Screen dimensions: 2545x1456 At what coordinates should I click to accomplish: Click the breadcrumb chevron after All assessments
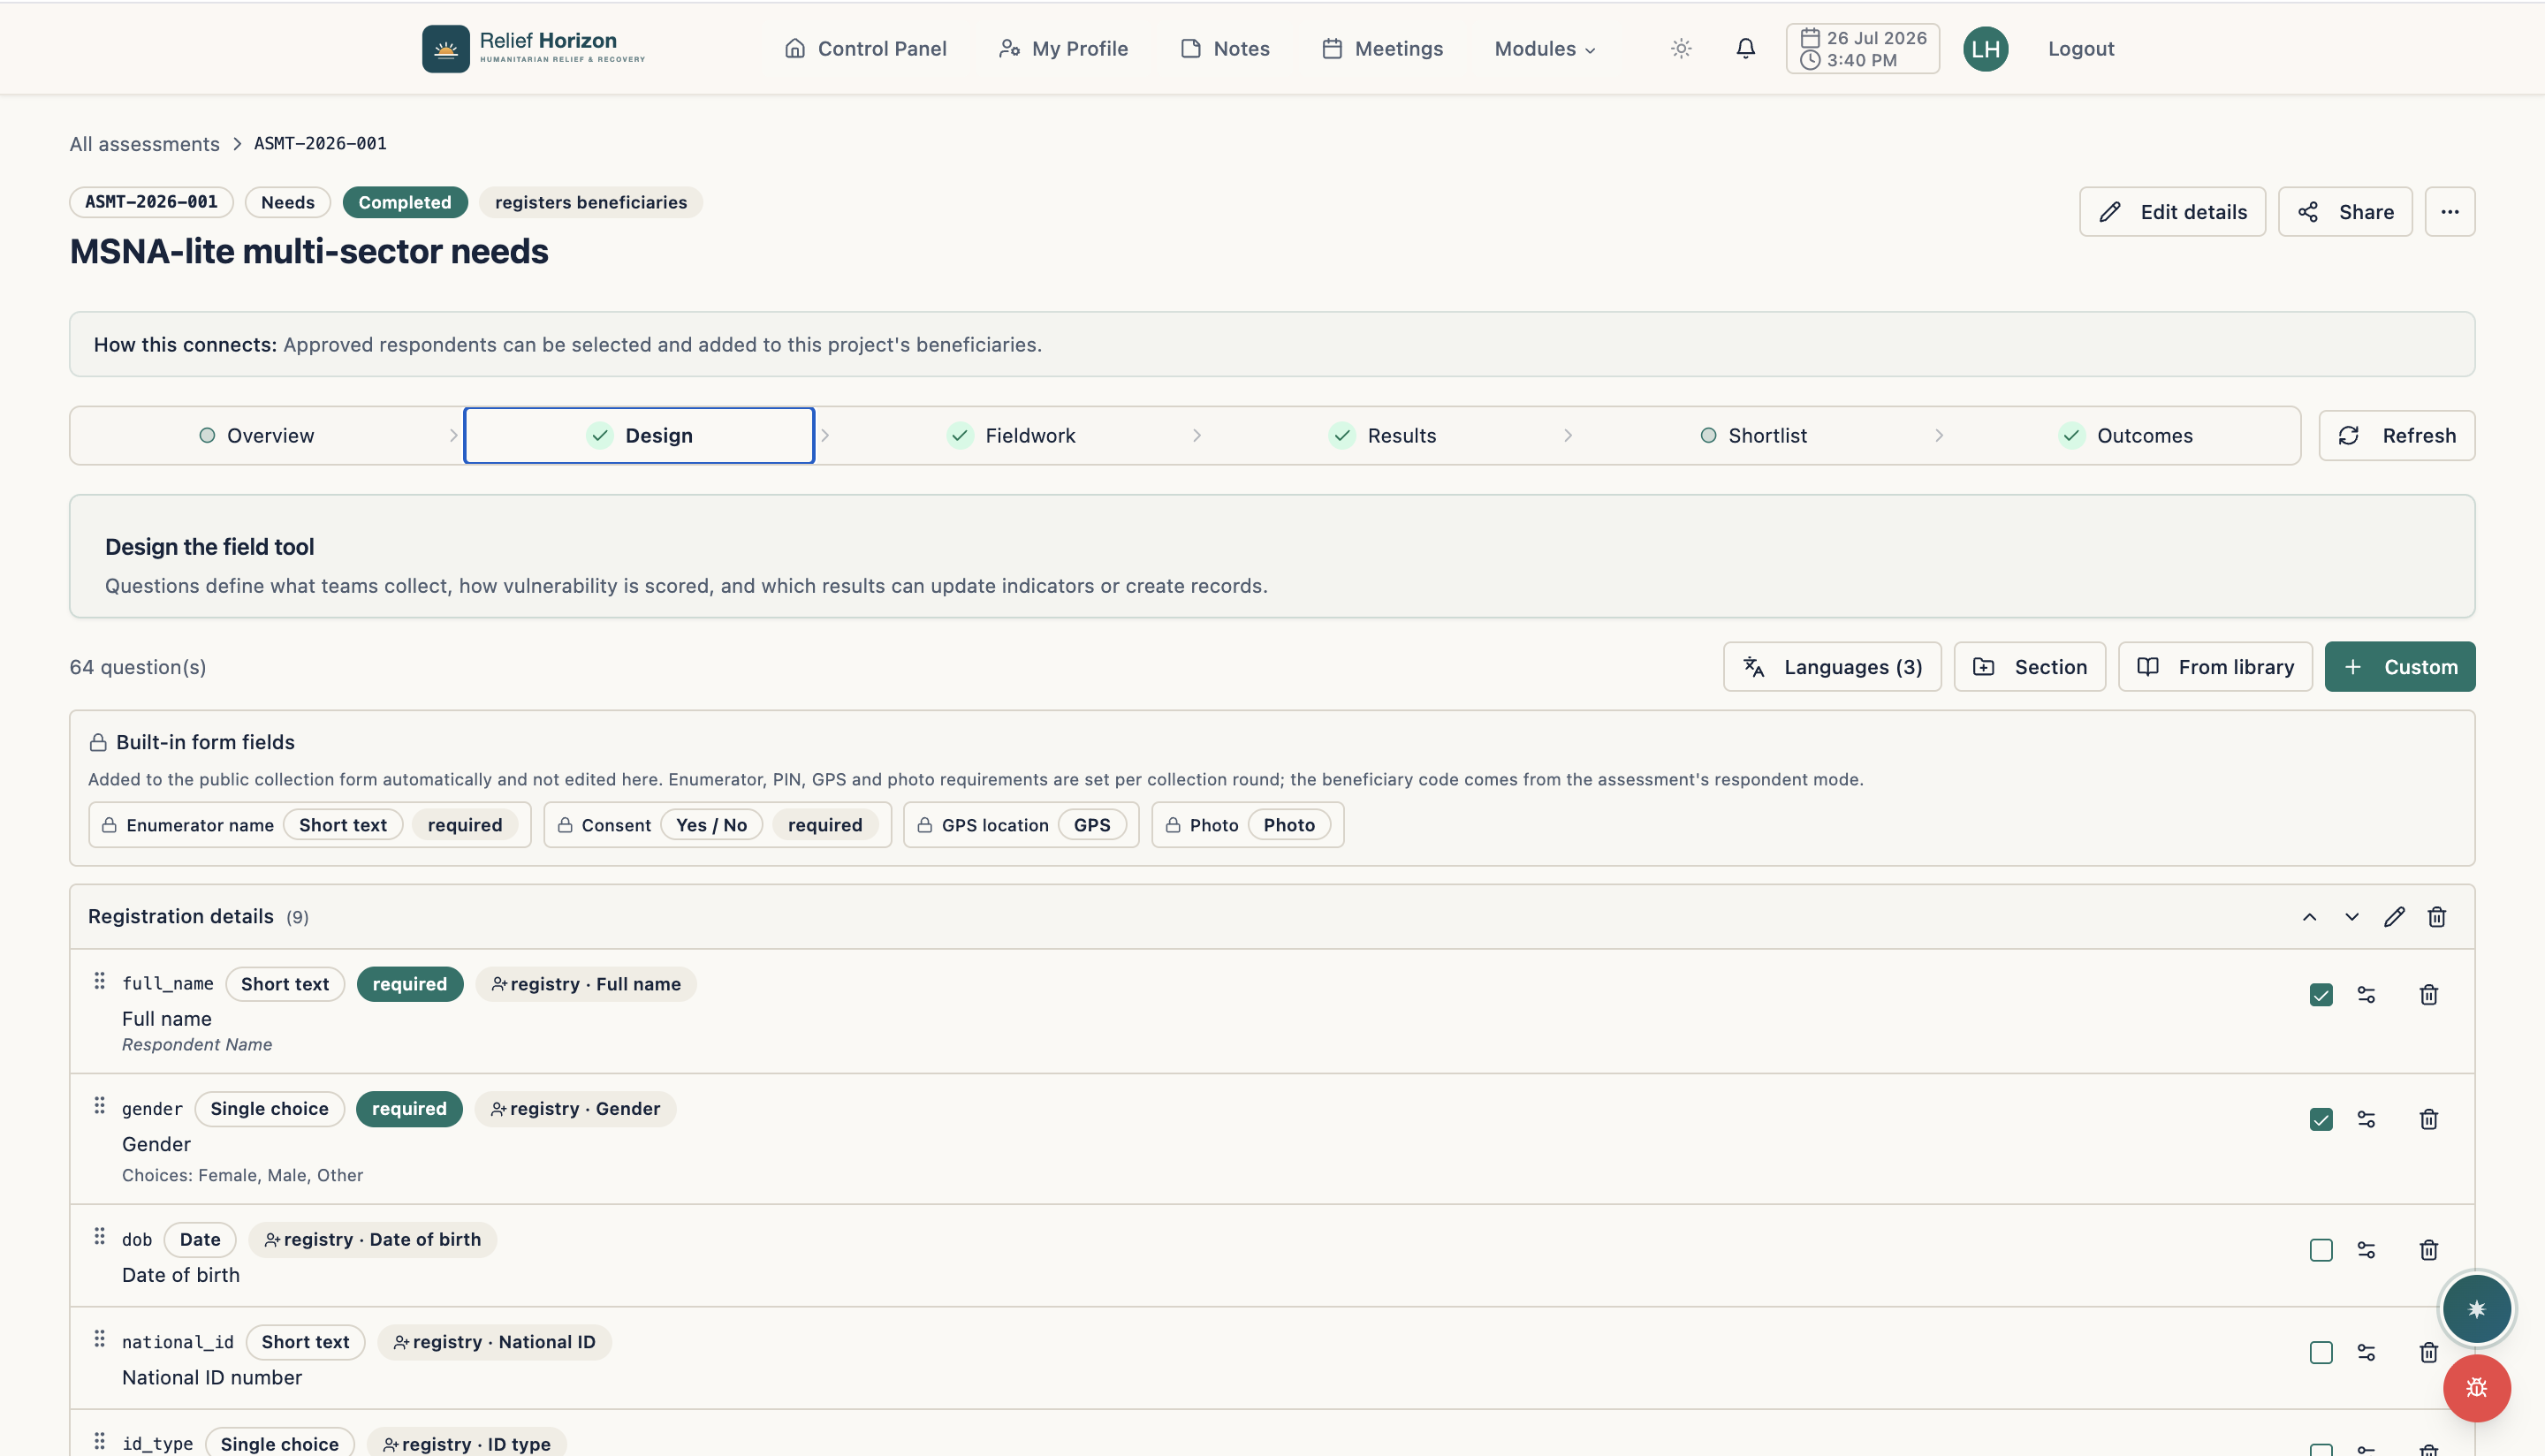[237, 144]
